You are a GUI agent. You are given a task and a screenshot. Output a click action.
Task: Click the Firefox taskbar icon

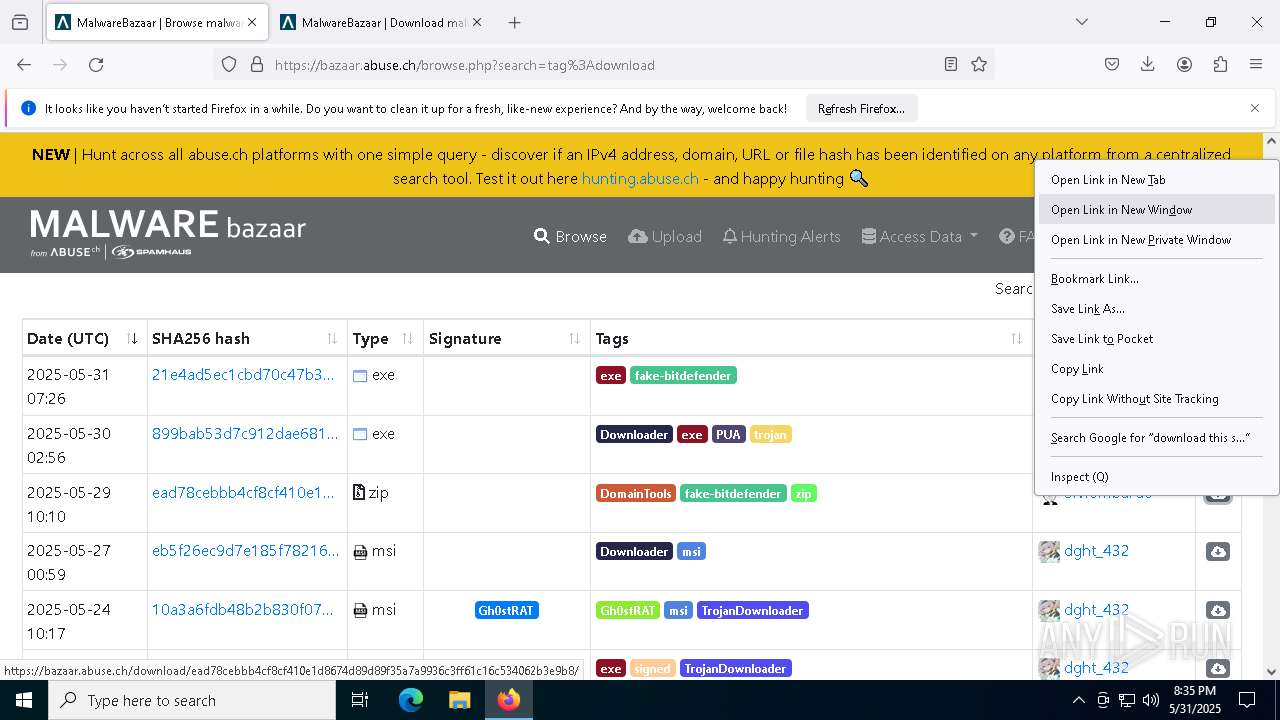tap(508, 700)
